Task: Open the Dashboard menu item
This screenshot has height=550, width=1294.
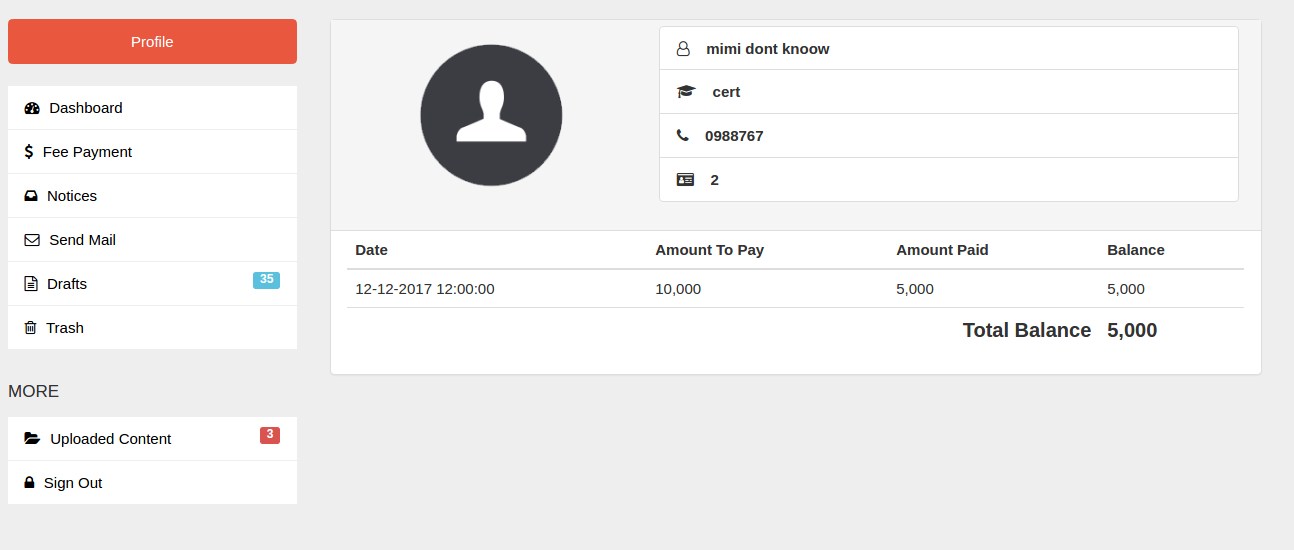Action: click(x=152, y=108)
